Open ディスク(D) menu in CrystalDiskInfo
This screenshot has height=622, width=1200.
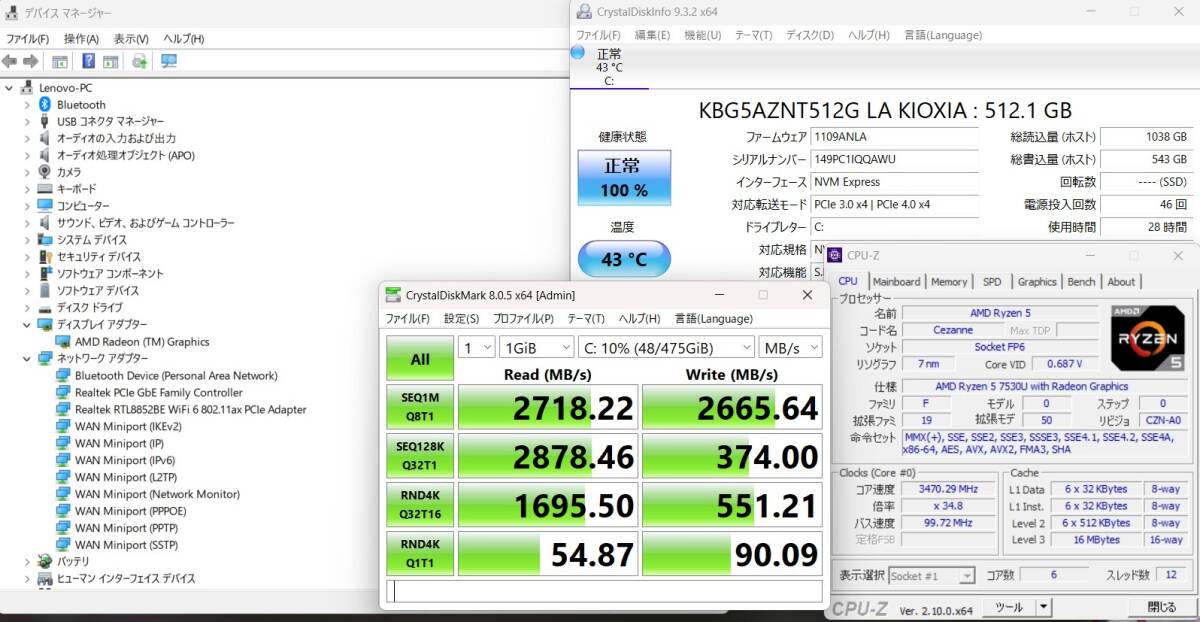(x=810, y=34)
